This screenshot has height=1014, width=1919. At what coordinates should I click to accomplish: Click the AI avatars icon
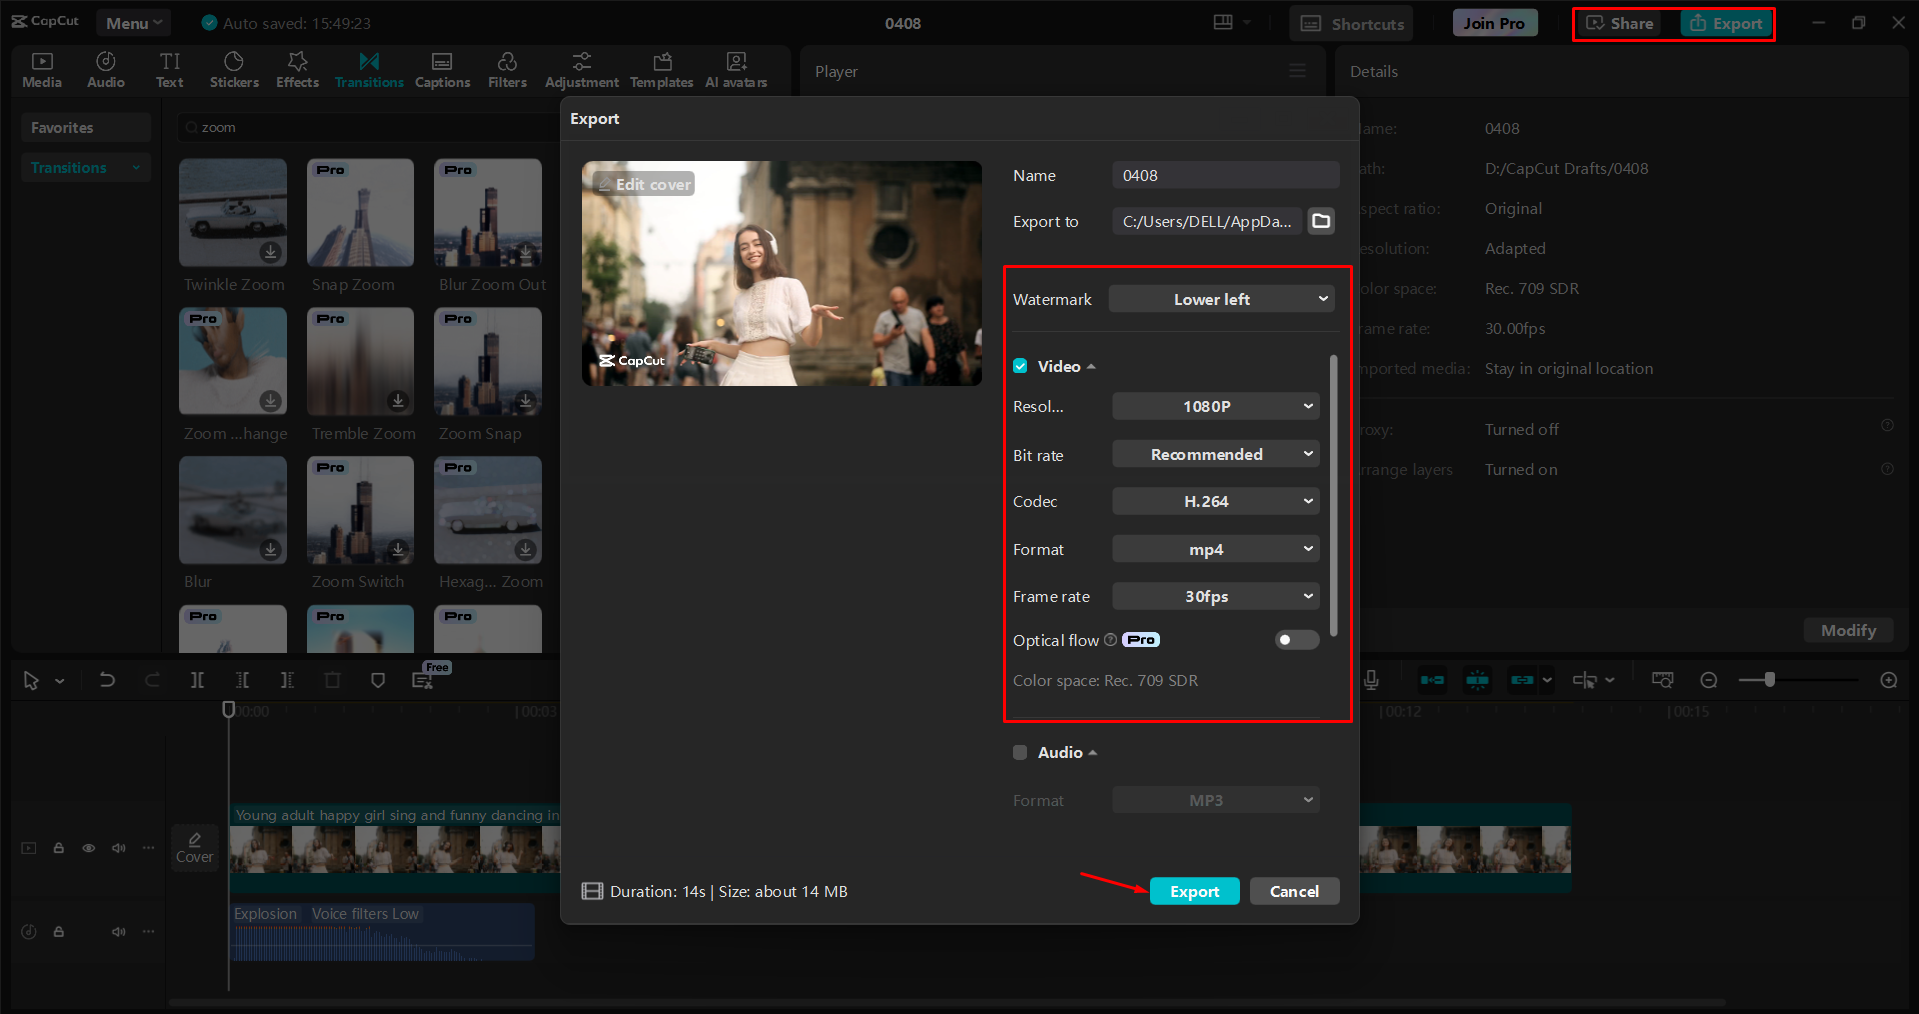(x=736, y=69)
